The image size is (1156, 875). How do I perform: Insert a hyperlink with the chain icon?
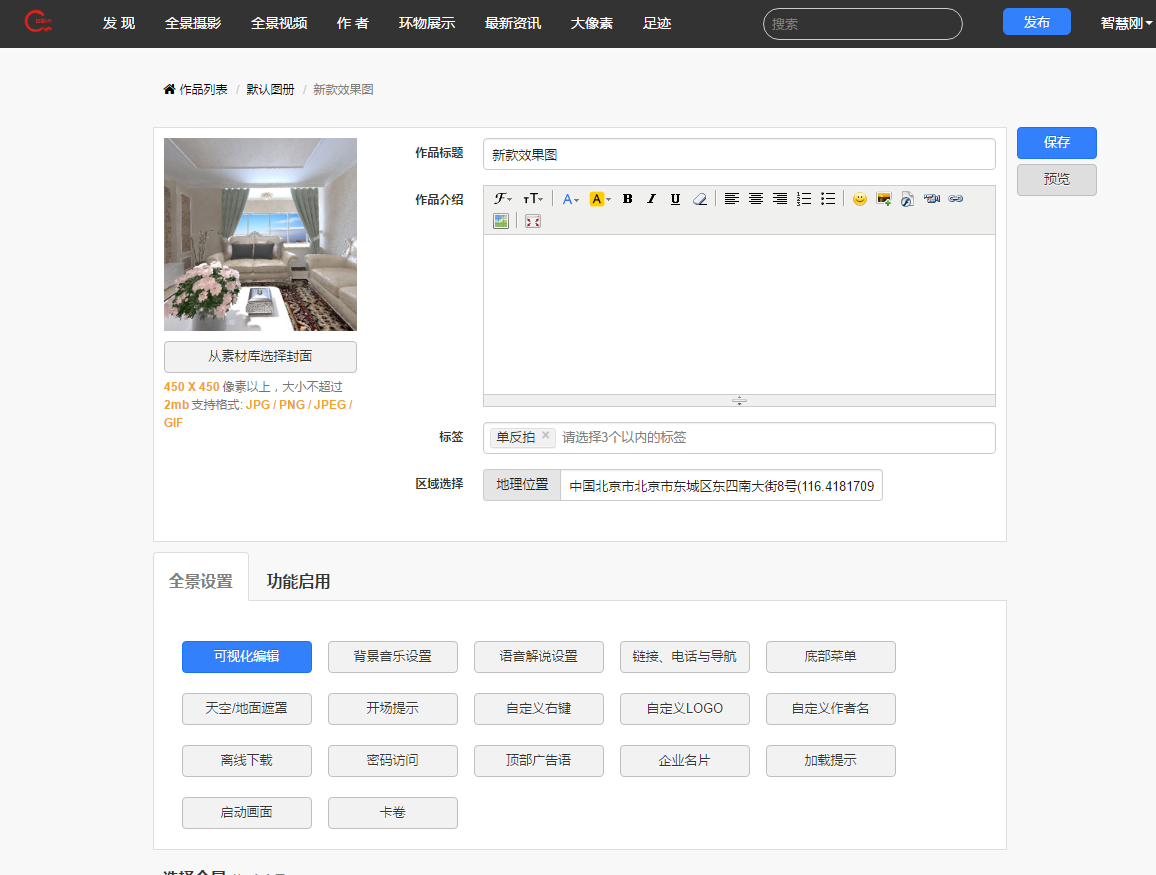click(956, 199)
